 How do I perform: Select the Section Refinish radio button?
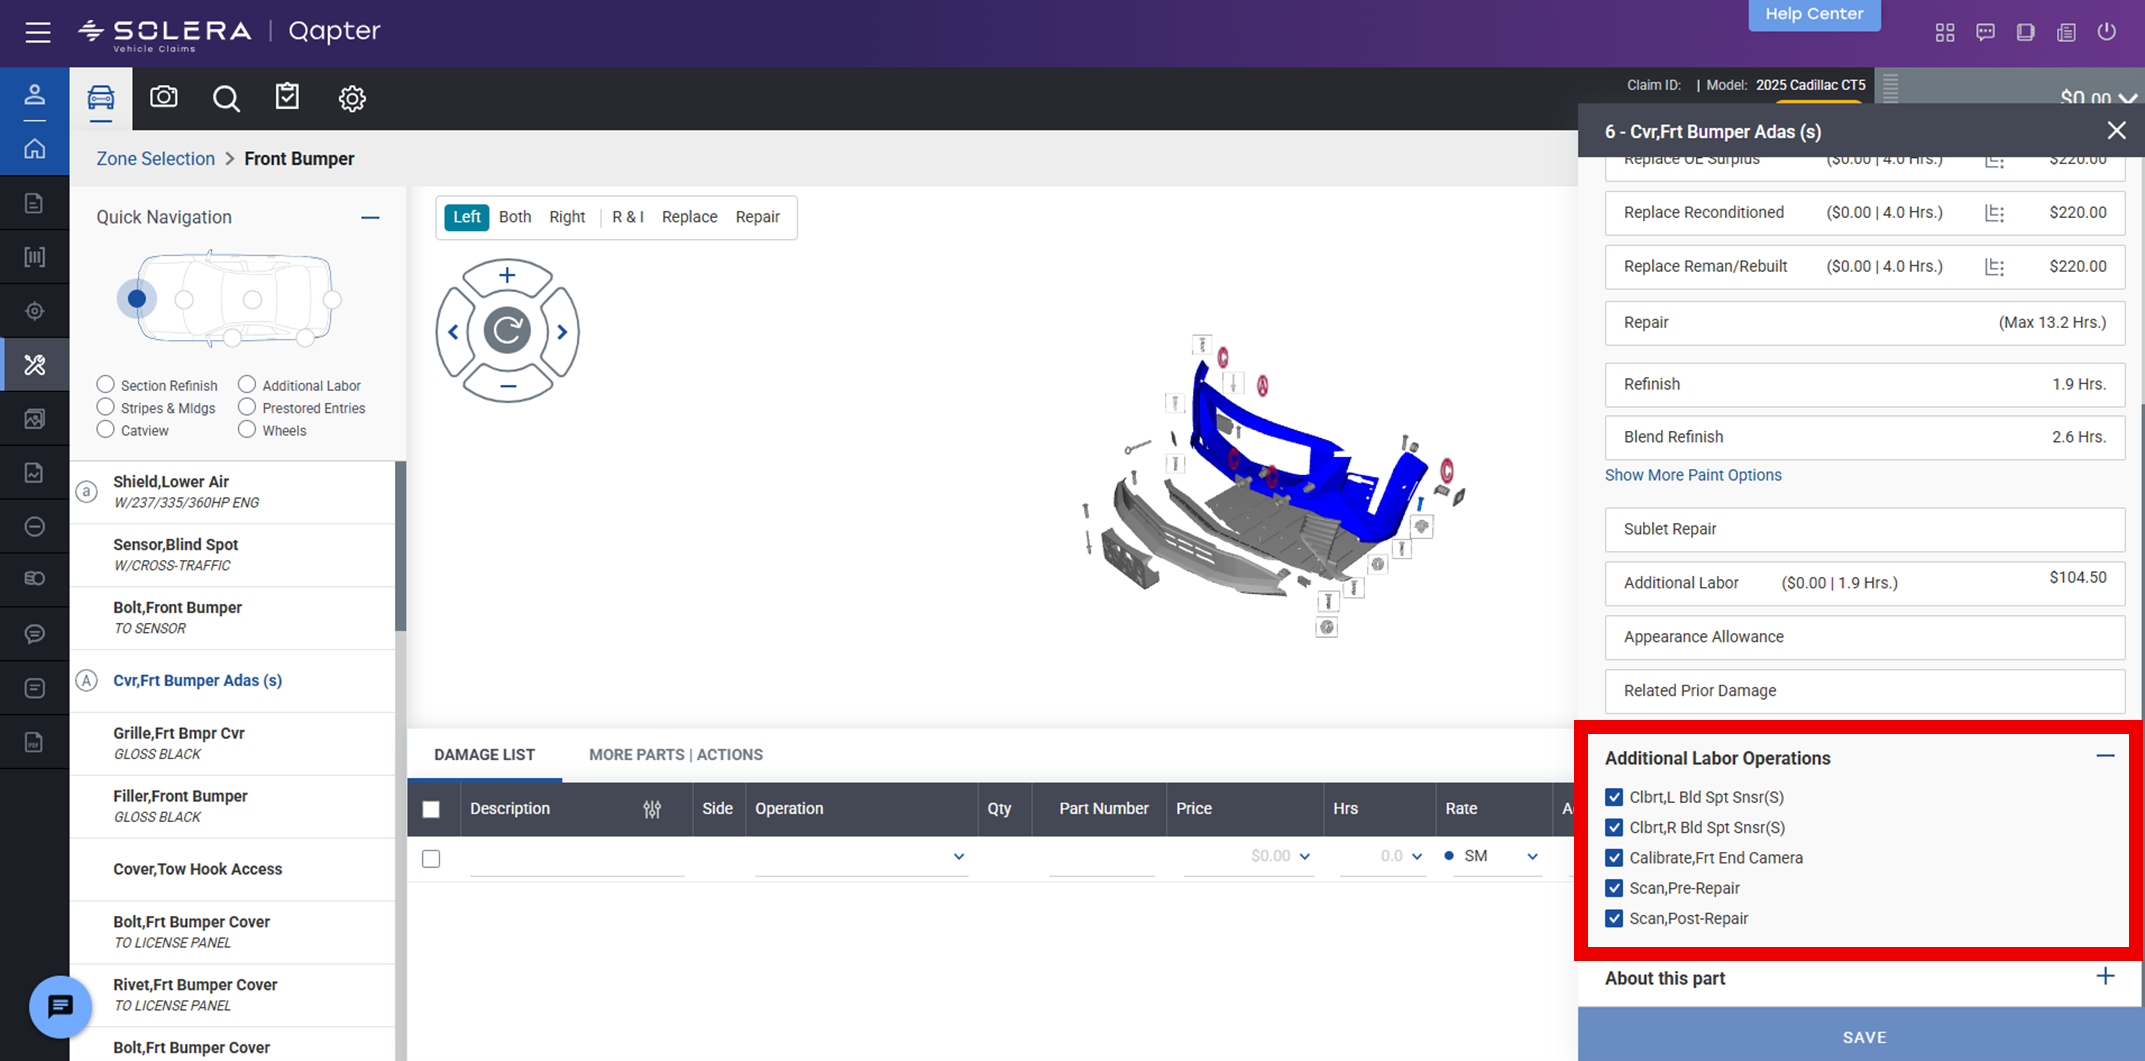point(106,385)
